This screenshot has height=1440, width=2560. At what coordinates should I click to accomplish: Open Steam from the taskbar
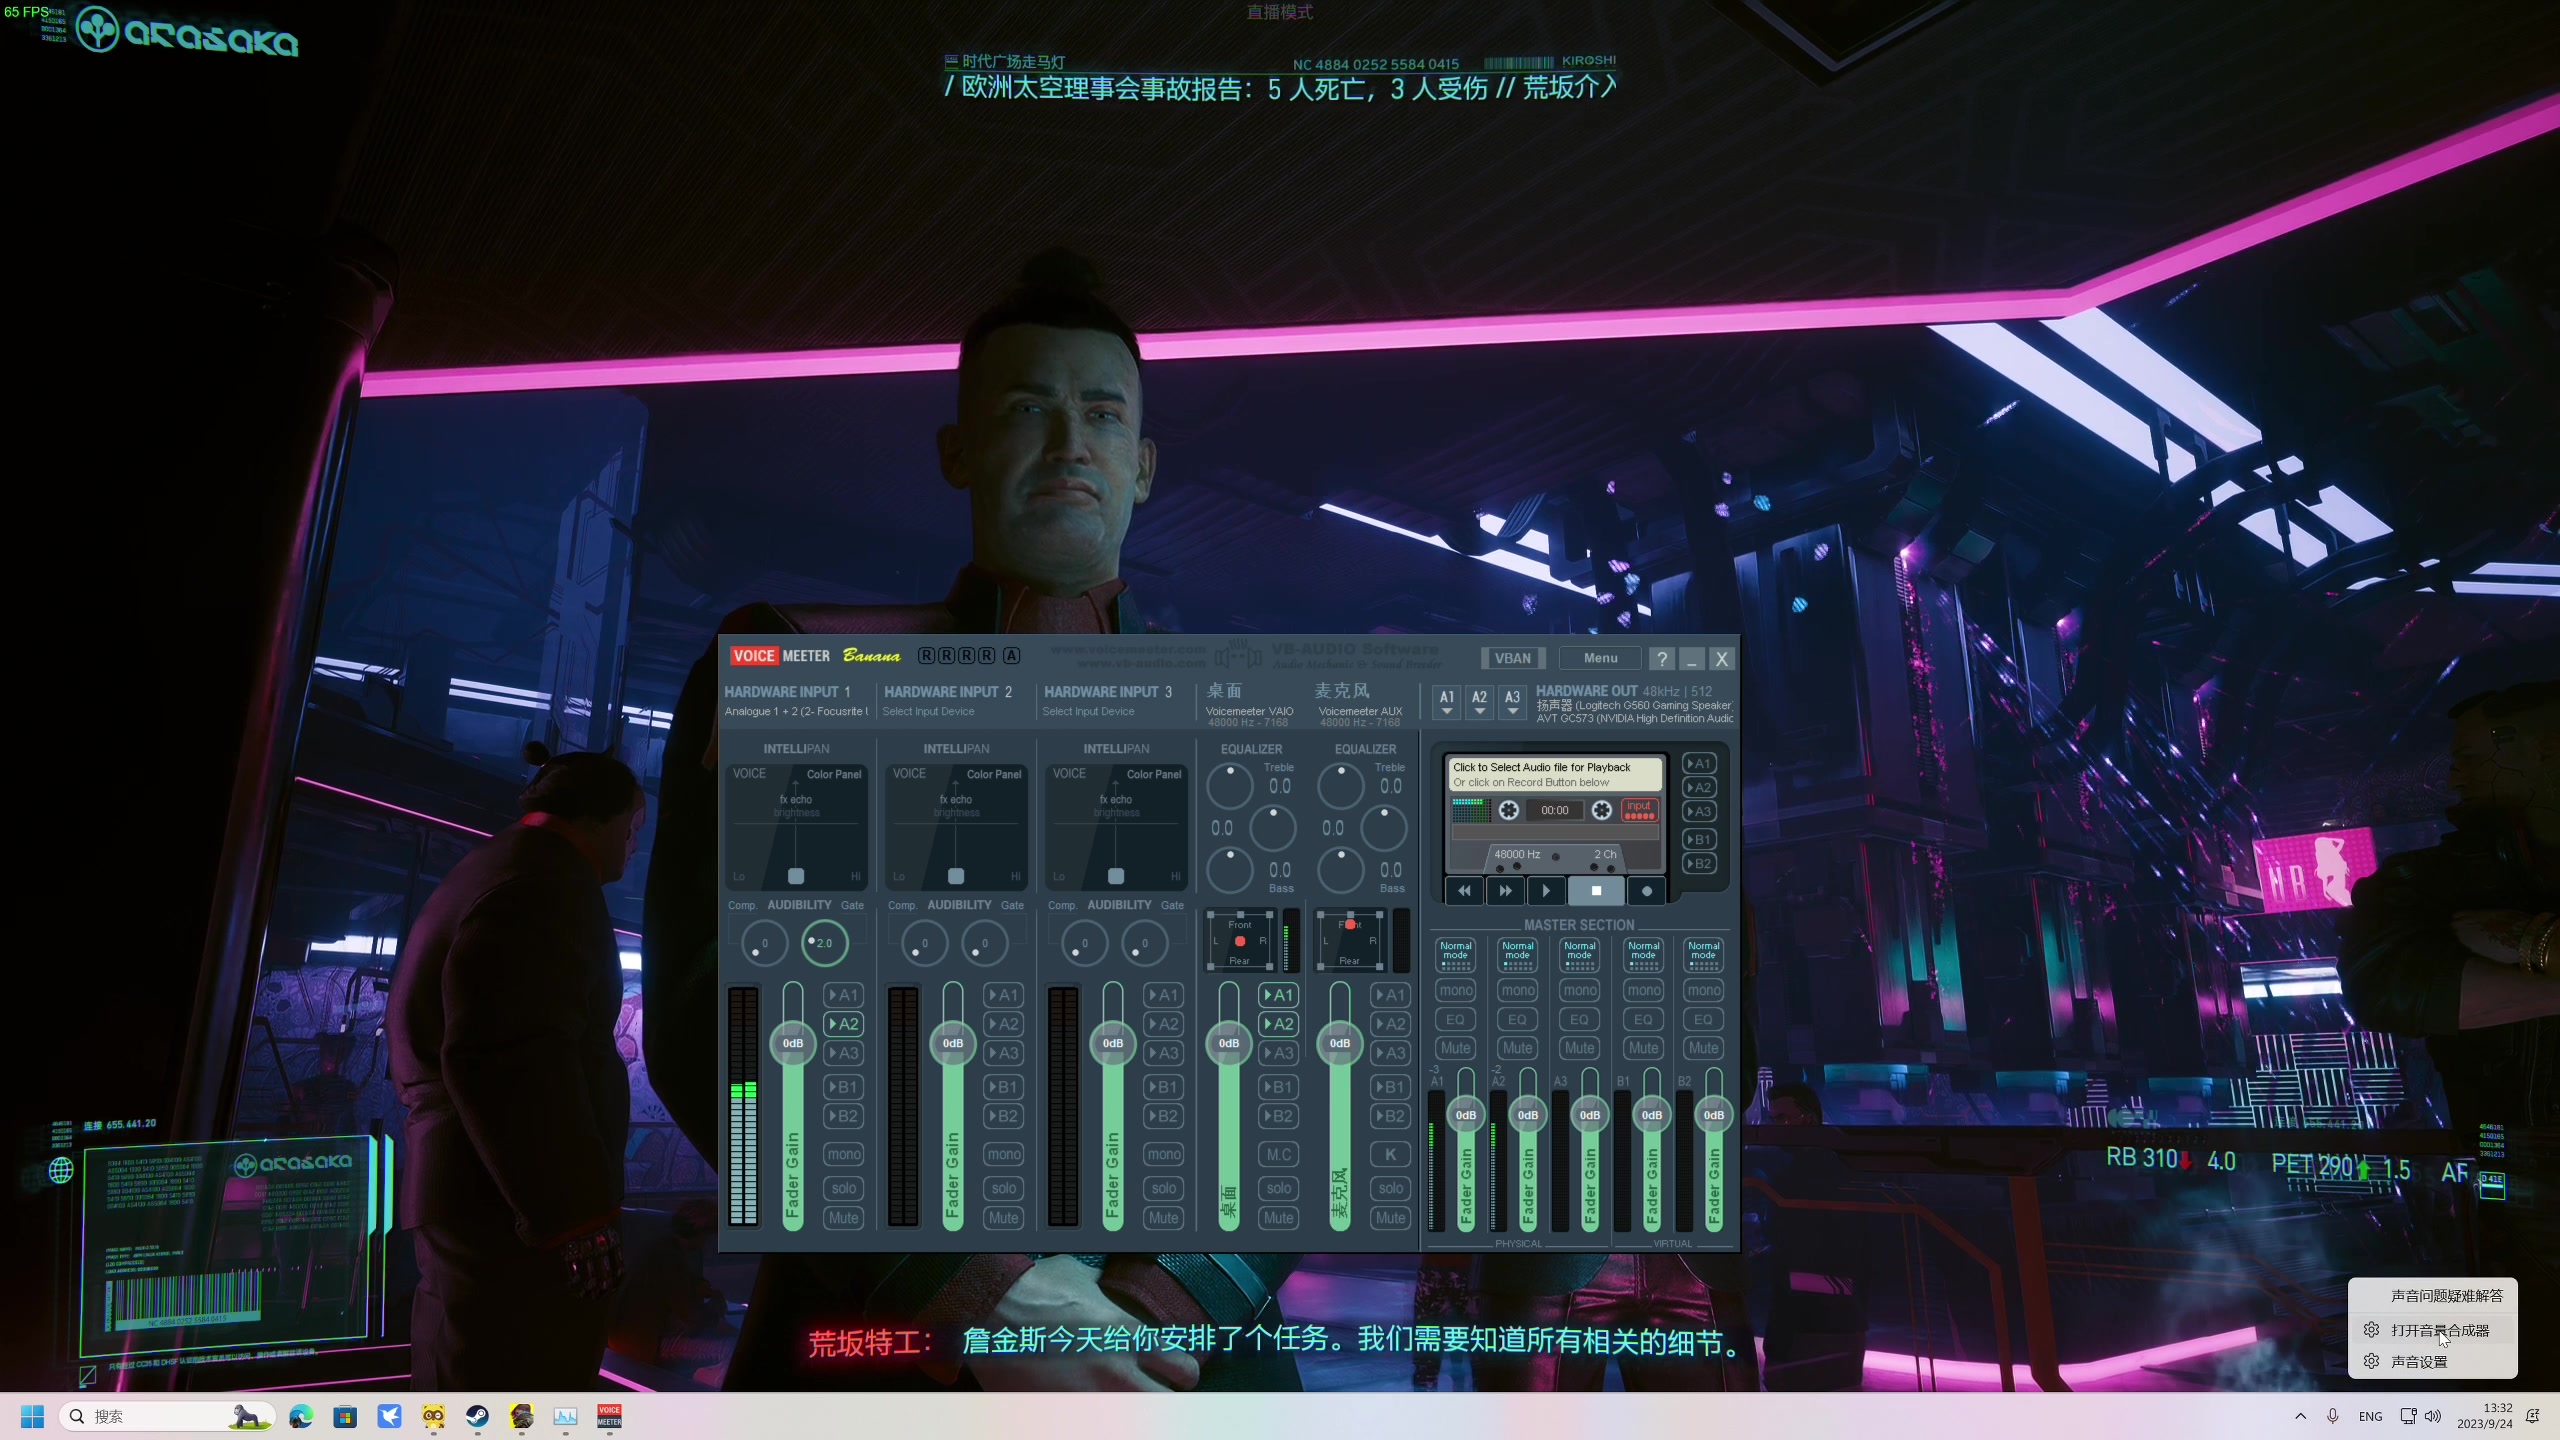tap(477, 1416)
